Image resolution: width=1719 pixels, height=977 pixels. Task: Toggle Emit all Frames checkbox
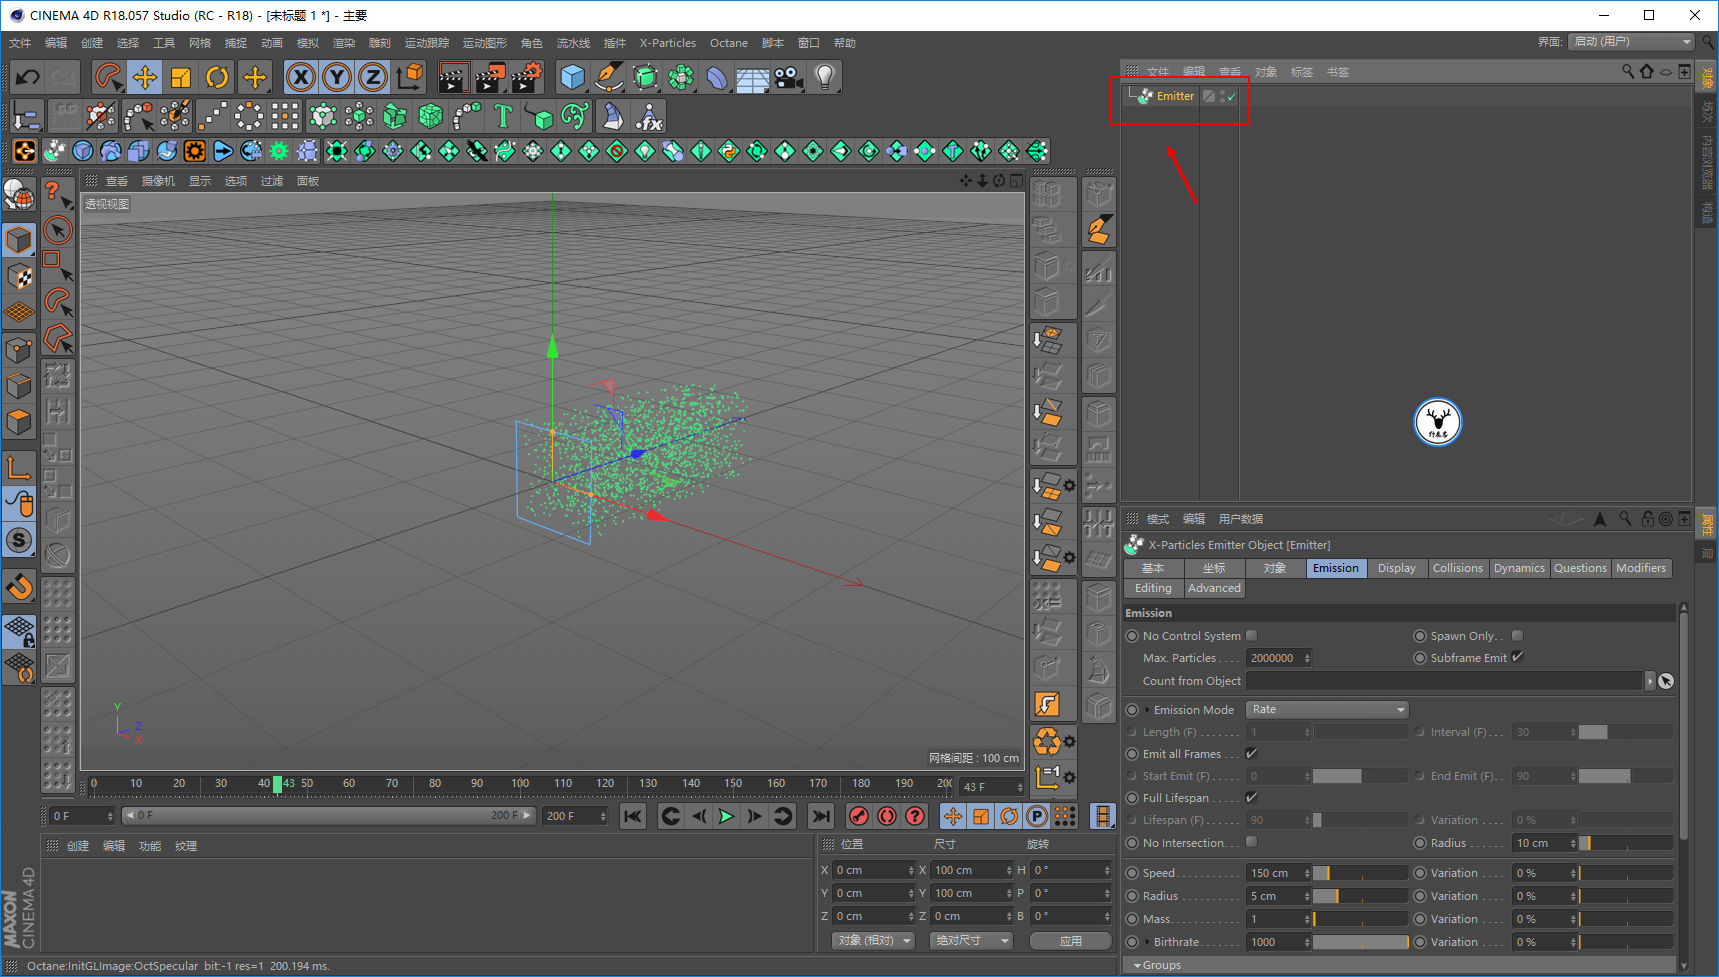coord(1251,753)
